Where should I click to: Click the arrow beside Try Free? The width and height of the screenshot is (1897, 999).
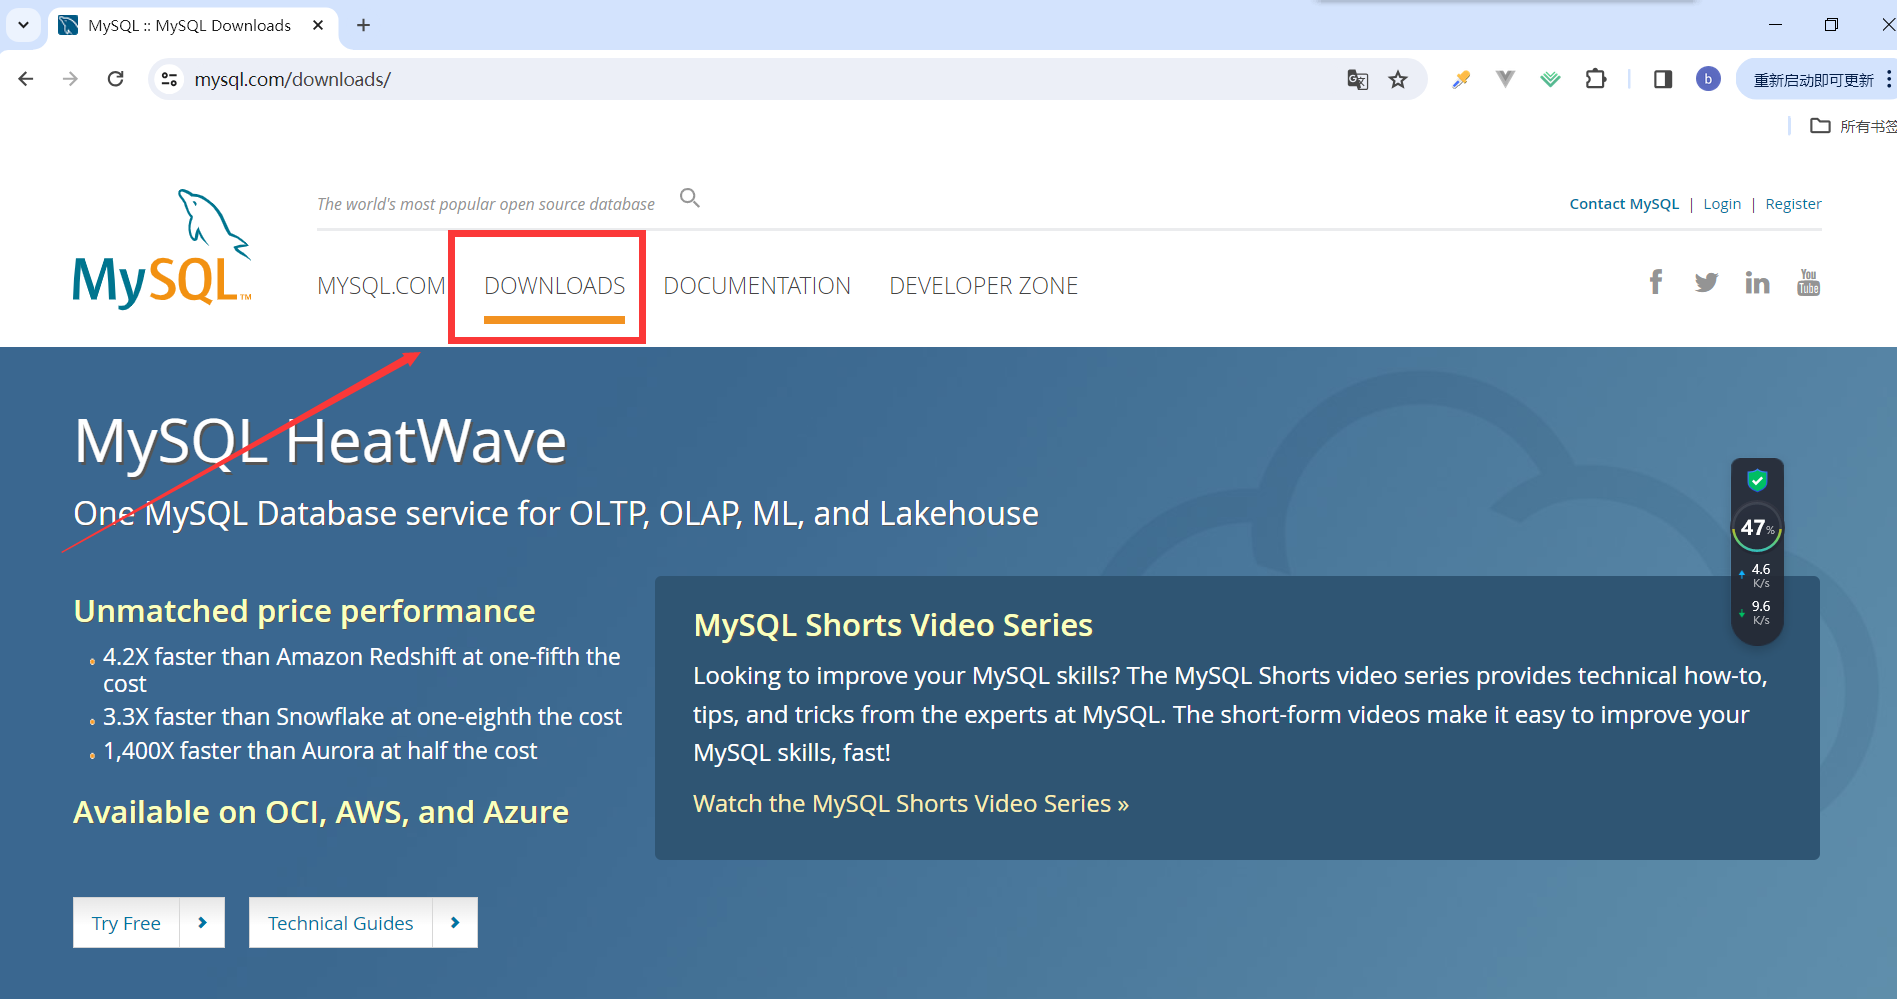click(202, 922)
